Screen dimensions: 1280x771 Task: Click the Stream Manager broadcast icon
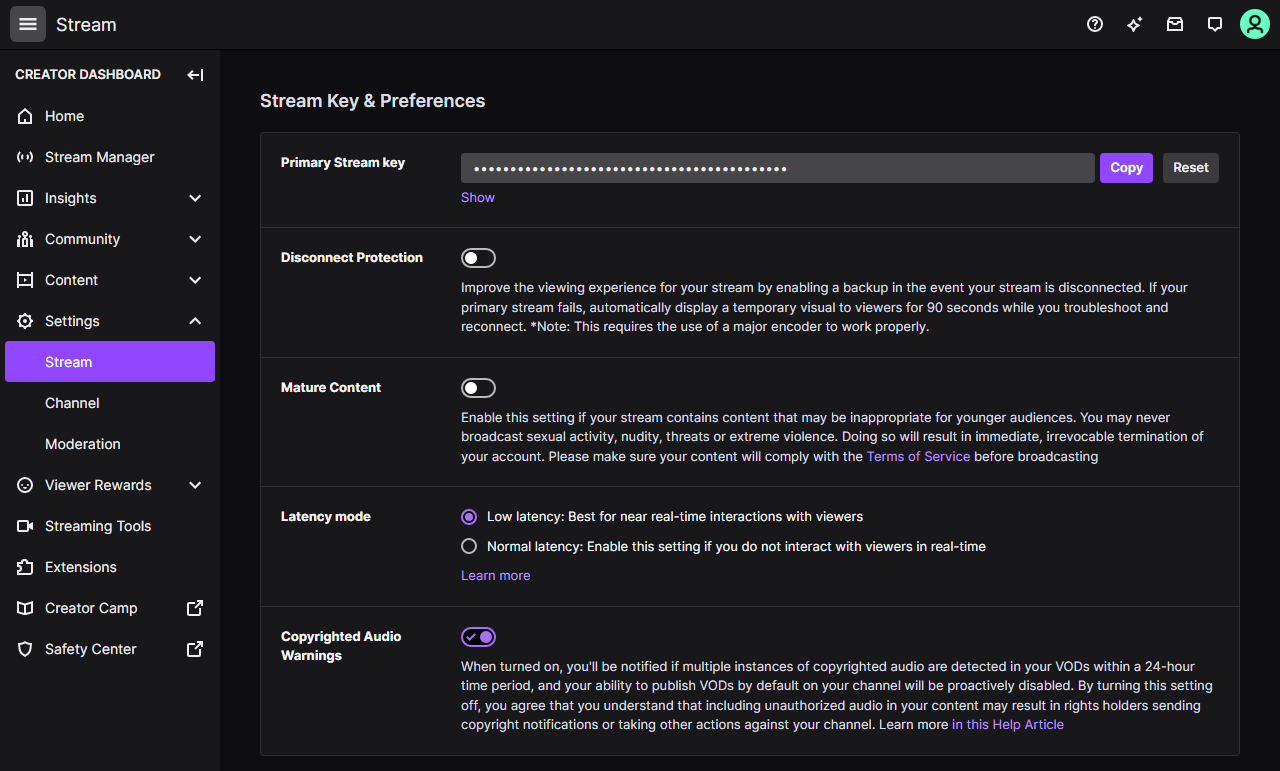pyautogui.click(x=26, y=157)
